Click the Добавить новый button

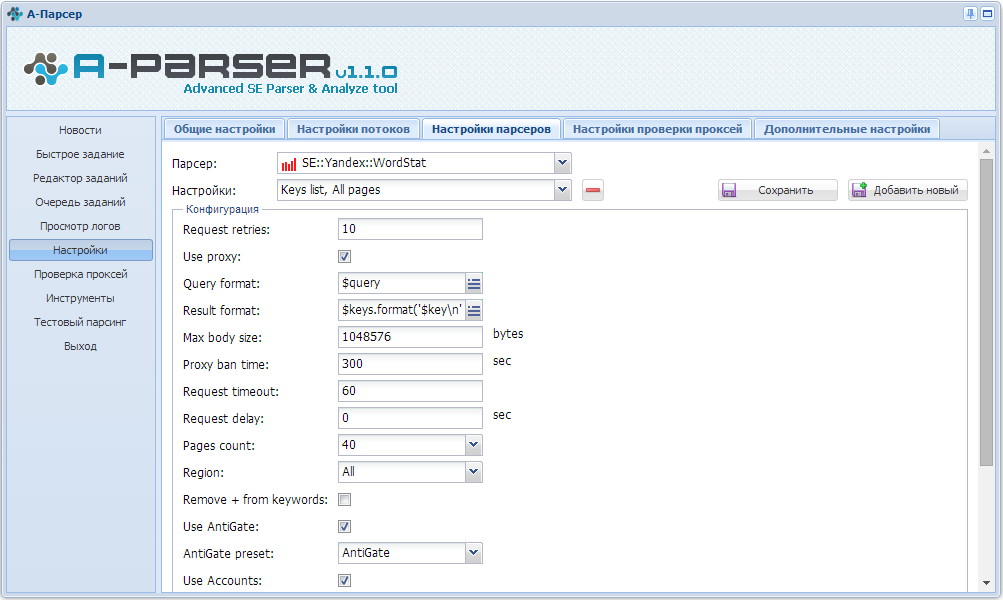[908, 190]
